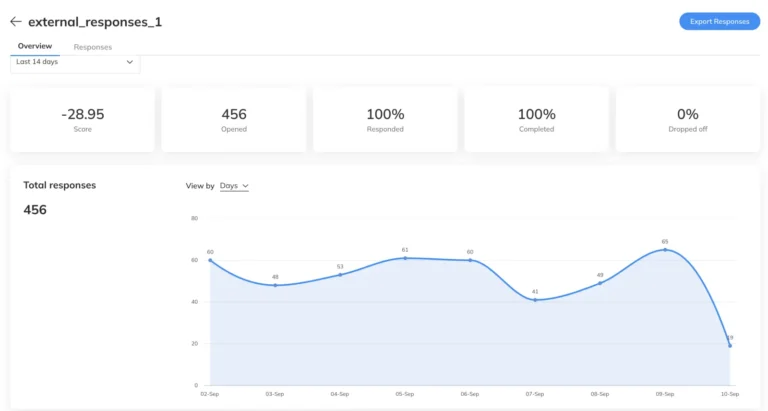The image size is (768, 411).
Task: Click the 20 y-axis label
Action: [x=194, y=343]
